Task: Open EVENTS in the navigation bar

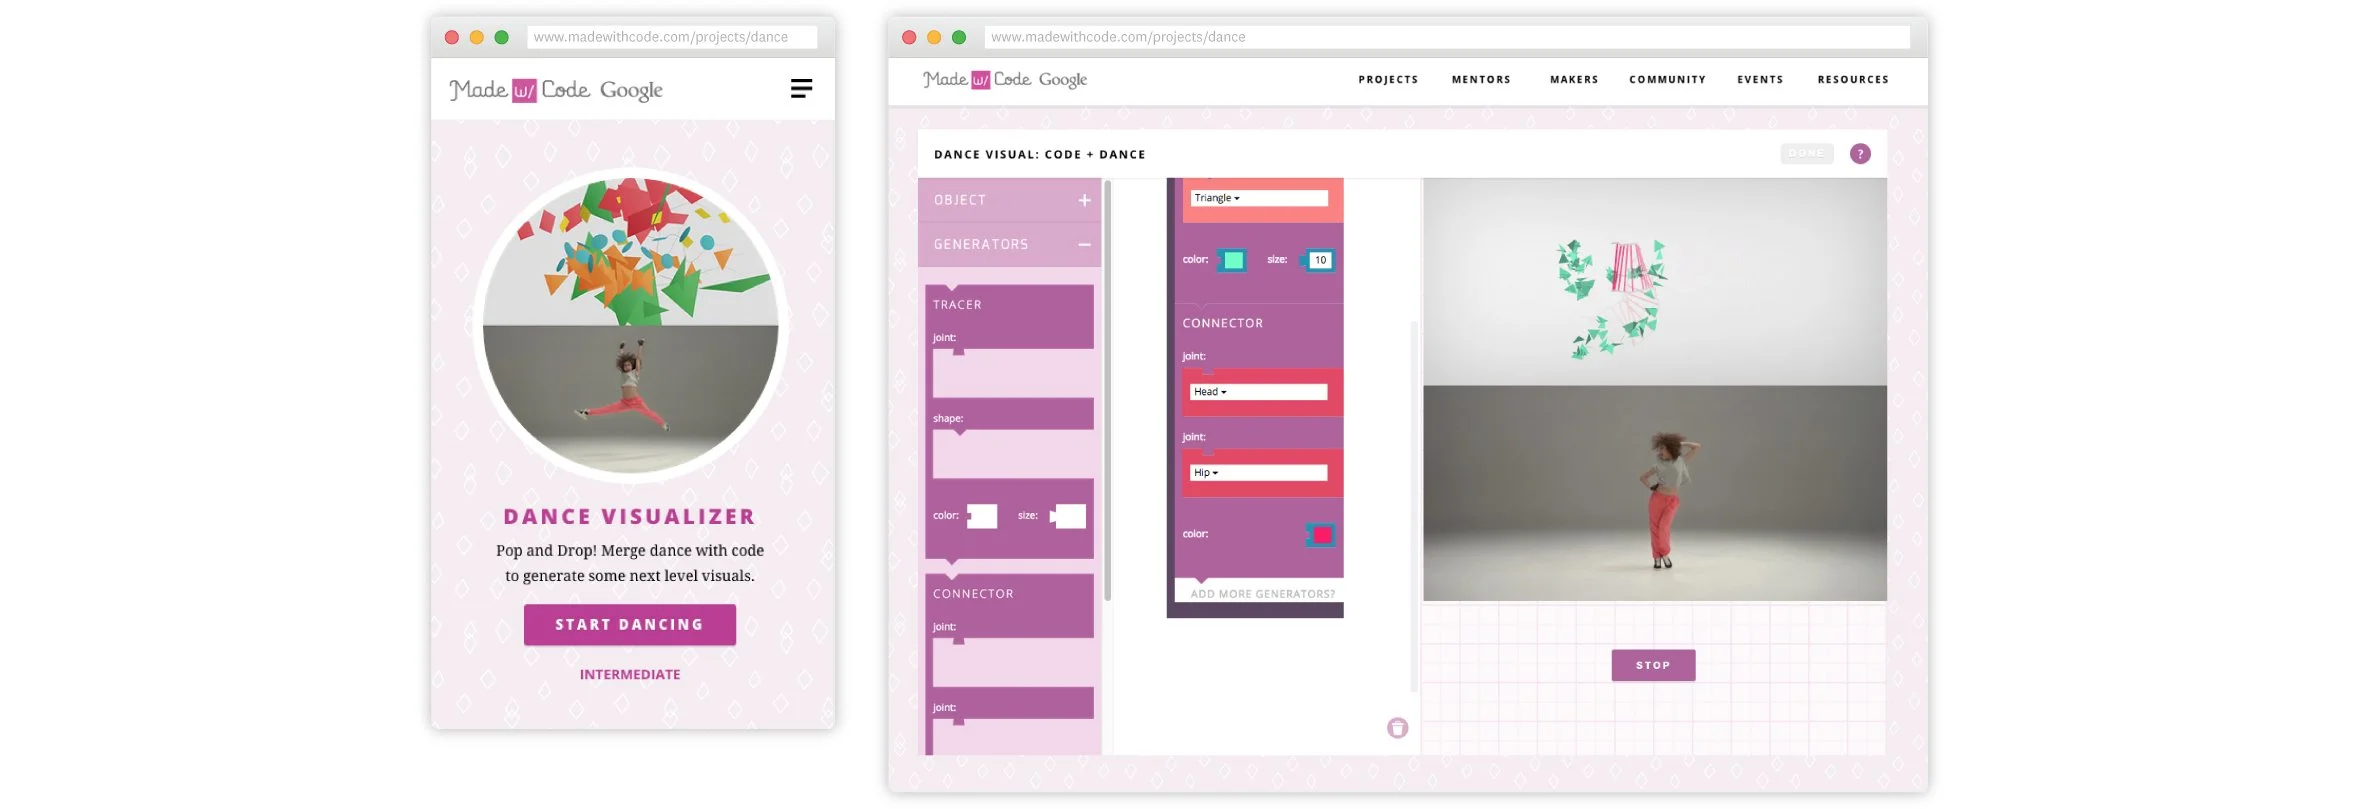Action: pos(1760,80)
